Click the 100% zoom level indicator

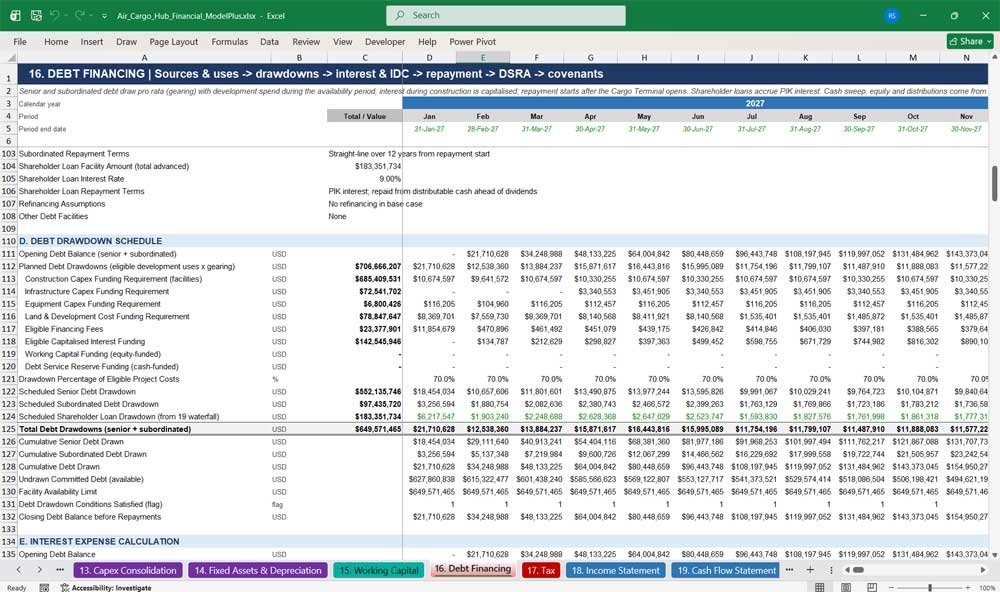pyautogui.click(x=987, y=588)
